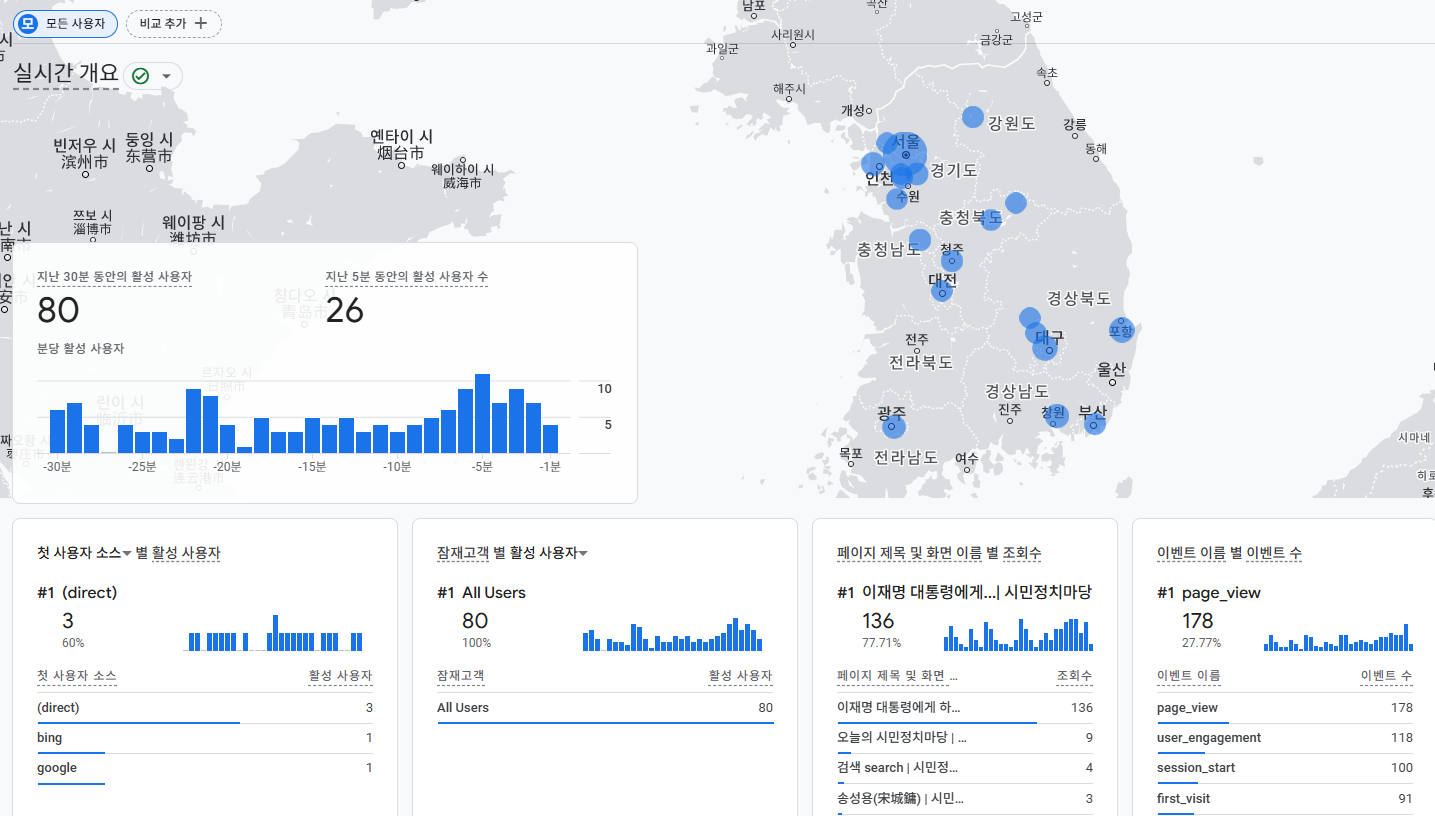Click the Busan user bubble on the map
The height and width of the screenshot is (816, 1435).
click(1095, 424)
